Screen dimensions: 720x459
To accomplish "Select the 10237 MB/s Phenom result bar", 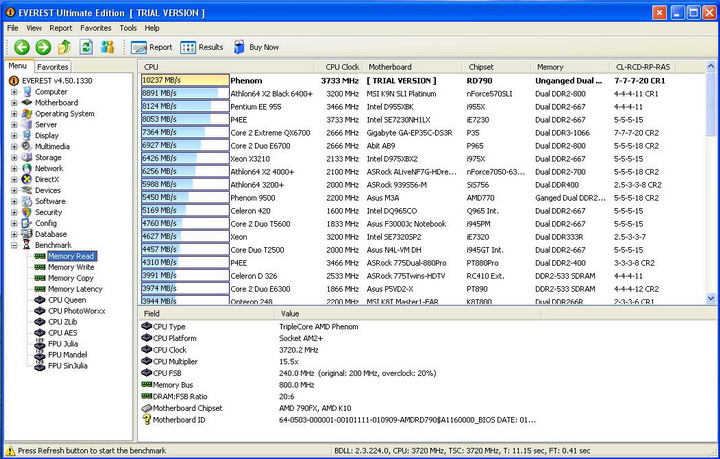I will [x=185, y=80].
